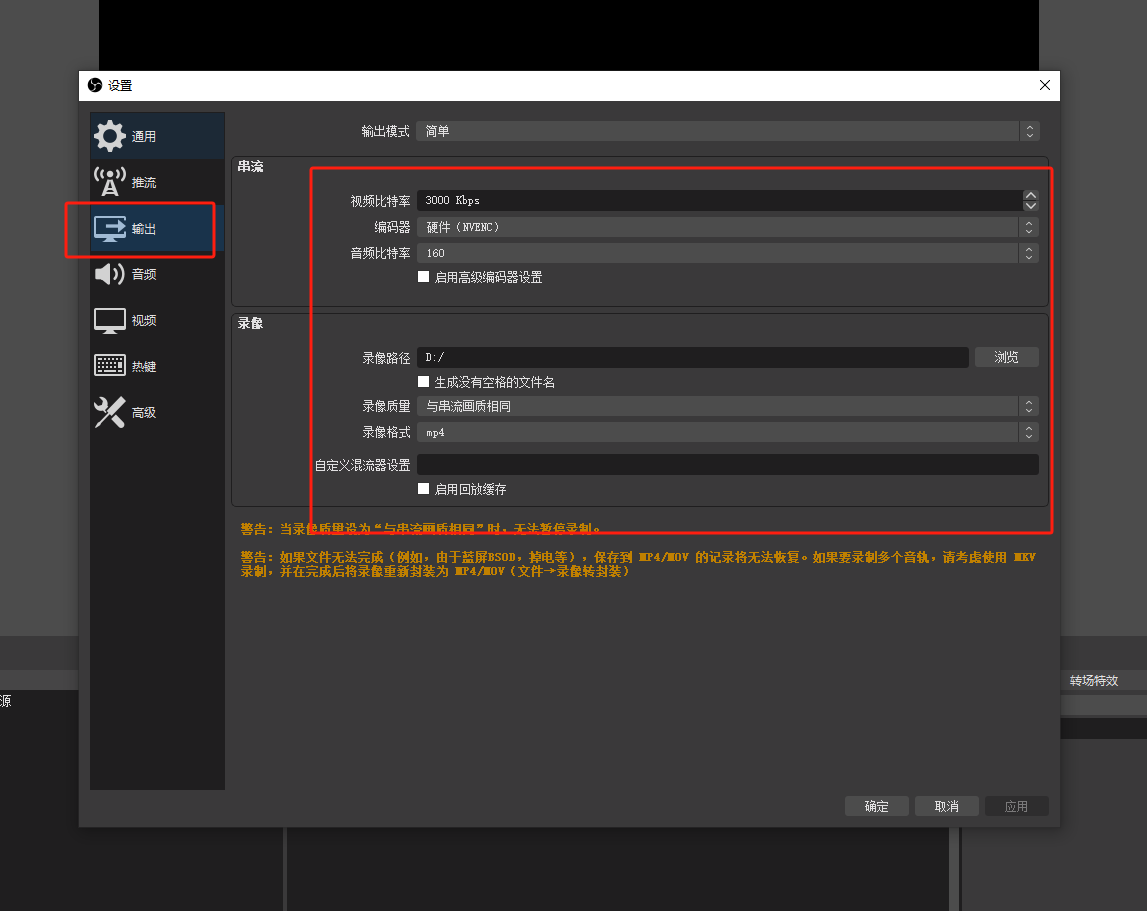The width and height of the screenshot is (1147, 911).
Task: Increase 视频比特率 with up arrow
Action: coord(1030,196)
